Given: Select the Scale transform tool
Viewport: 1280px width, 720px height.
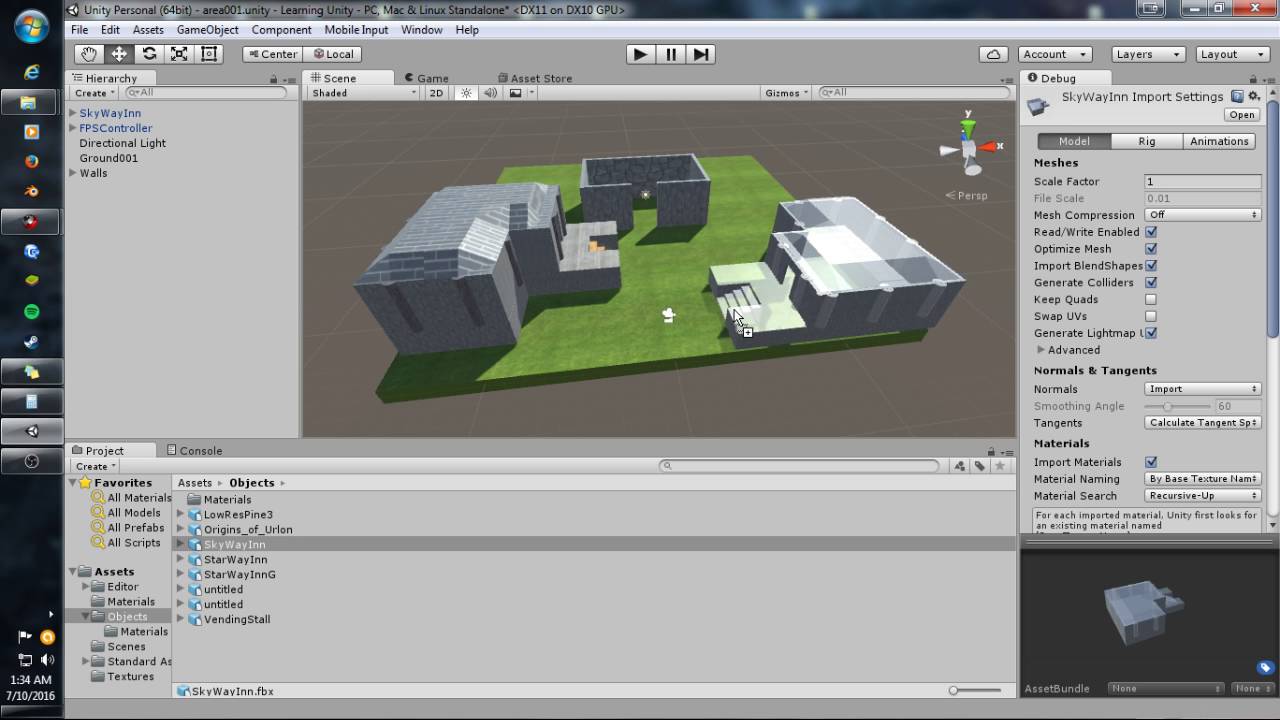Looking at the screenshot, I should (179, 54).
